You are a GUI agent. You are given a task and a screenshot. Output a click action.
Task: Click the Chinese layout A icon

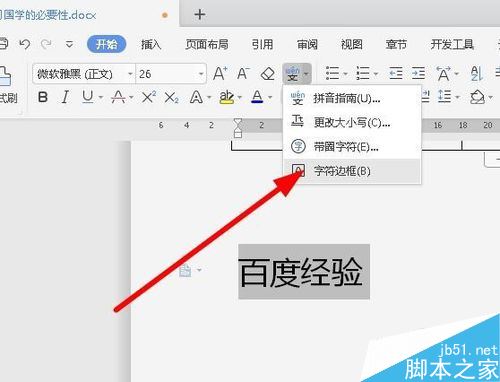[443, 73]
